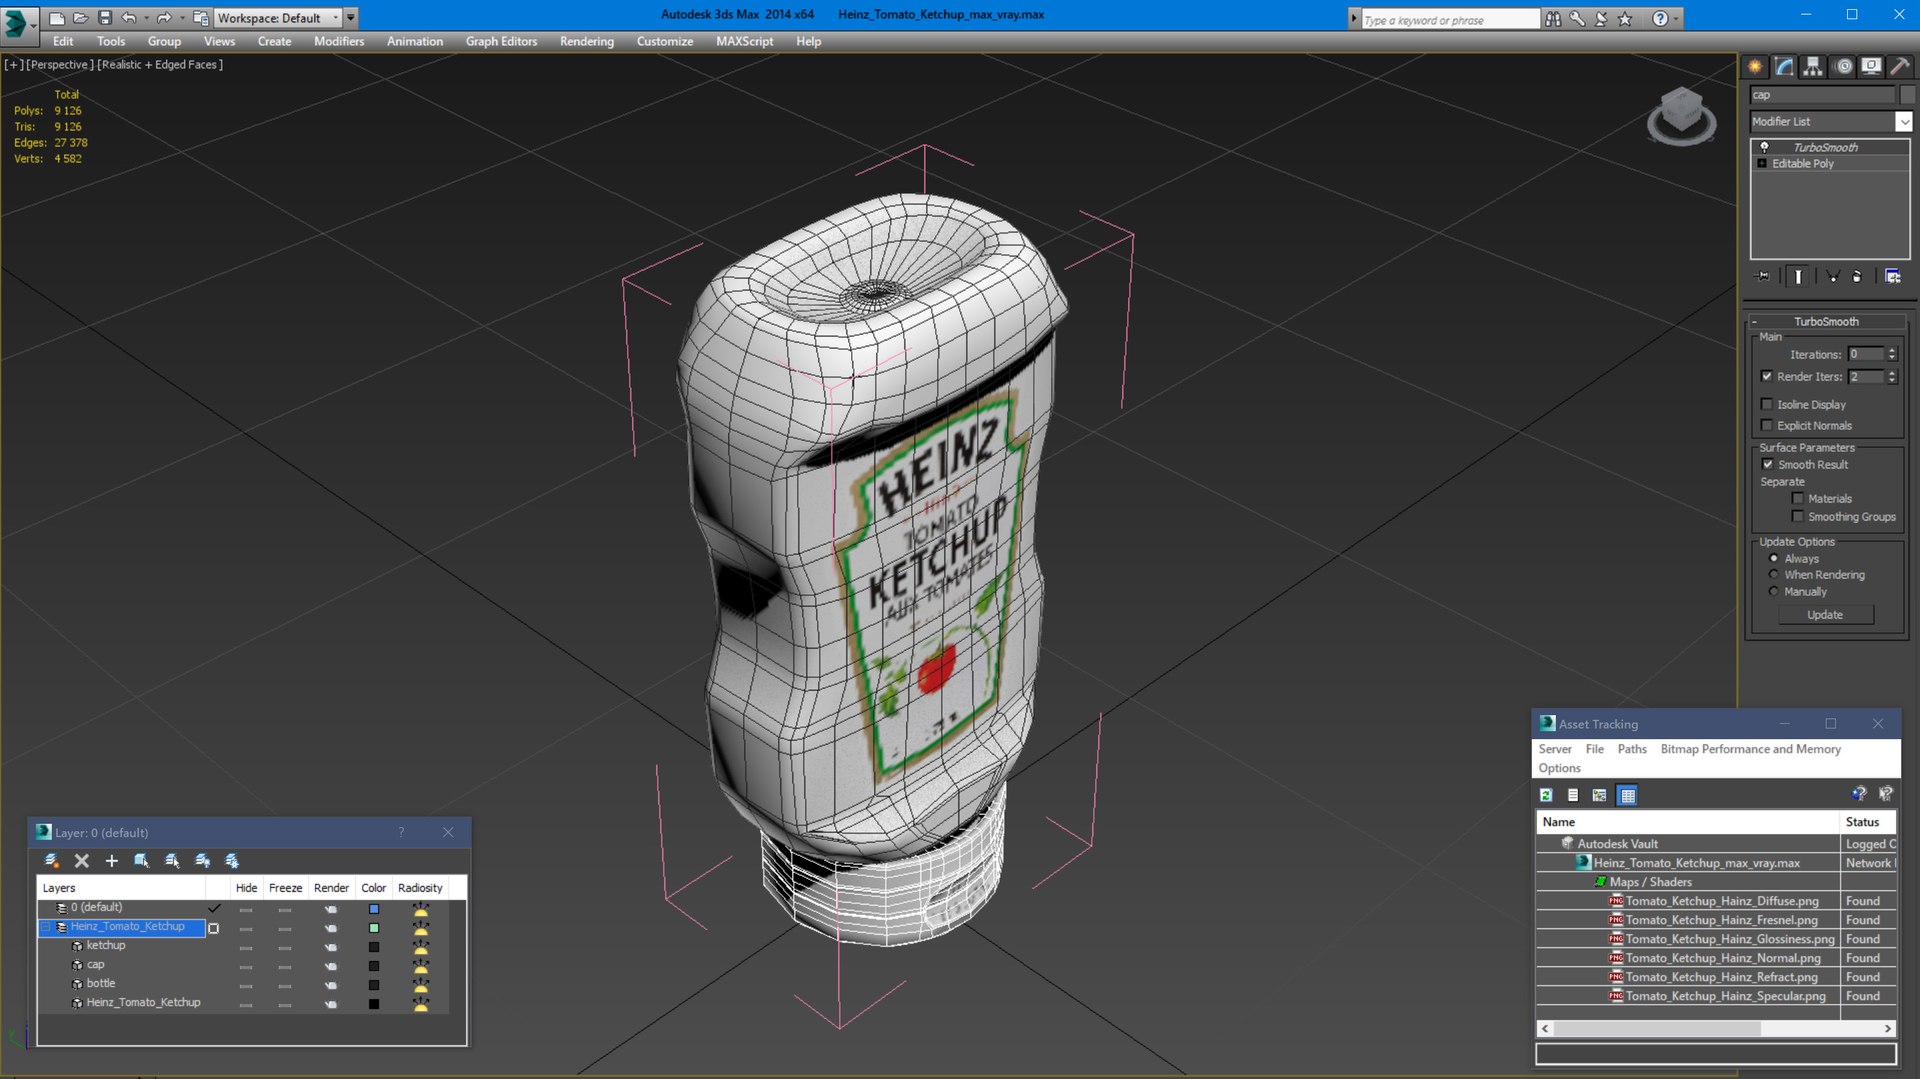Open Configure Modifier Sets icon
Screen dimensions: 1920x1079
[x=1893, y=276]
